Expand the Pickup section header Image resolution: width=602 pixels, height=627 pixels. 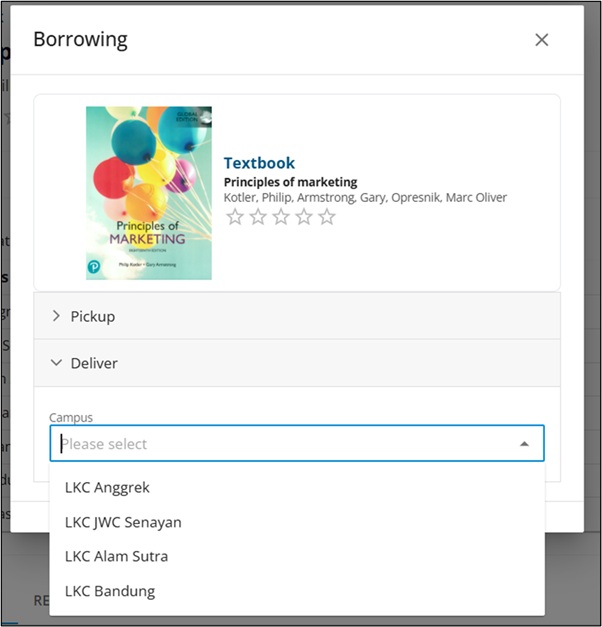pyautogui.click(x=296, y=316)
